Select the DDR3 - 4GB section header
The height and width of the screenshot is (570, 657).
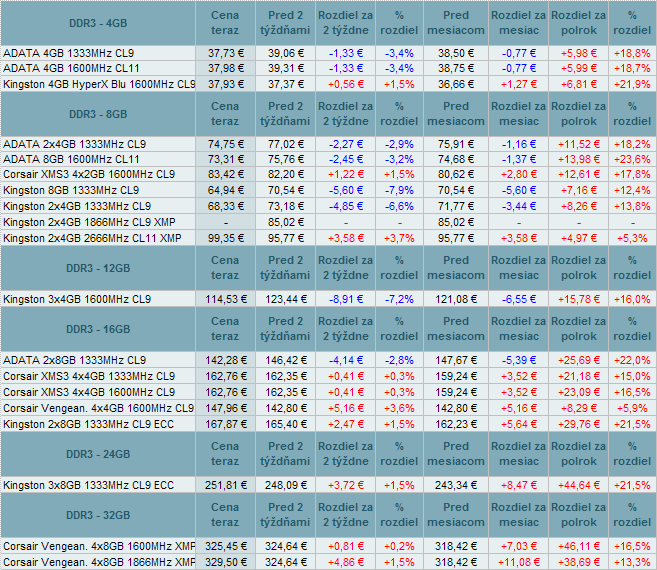(x=98, y=23)
